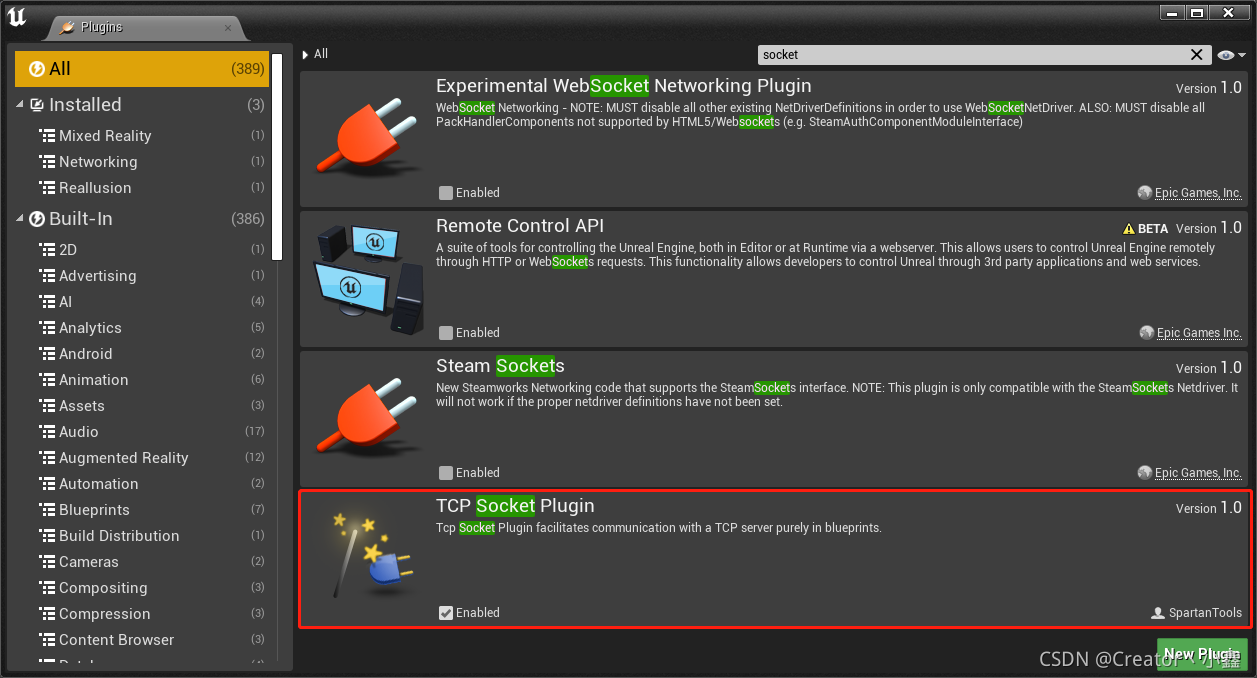The height and width of the screenshot is (678, 1257).
Task: Clear the socket search with X icon
Action: tap(1196, 54)
